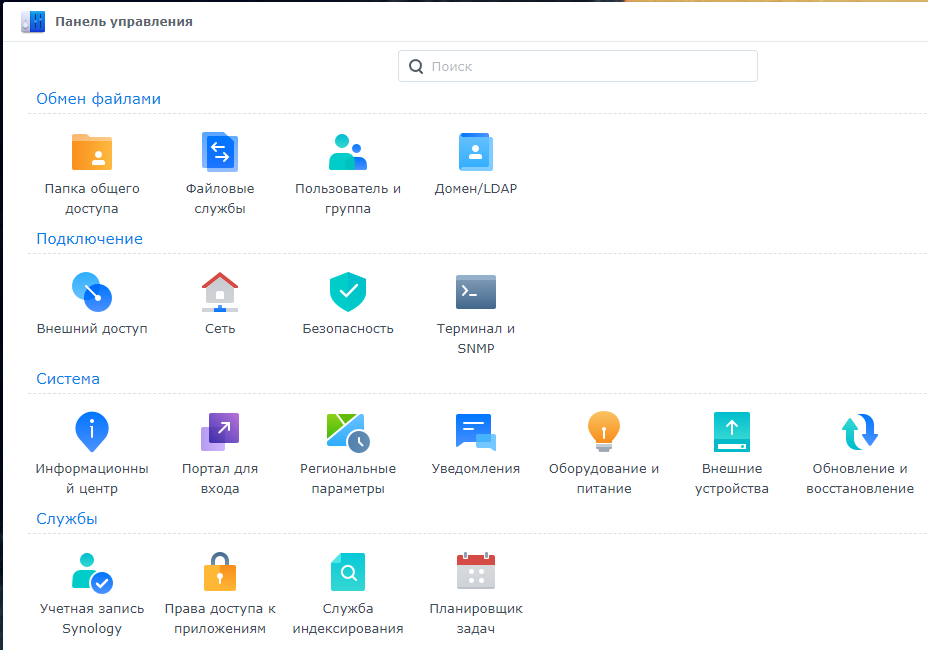Open Внешние устройства icon
The image size is (928, 650).
coord(732,432)
